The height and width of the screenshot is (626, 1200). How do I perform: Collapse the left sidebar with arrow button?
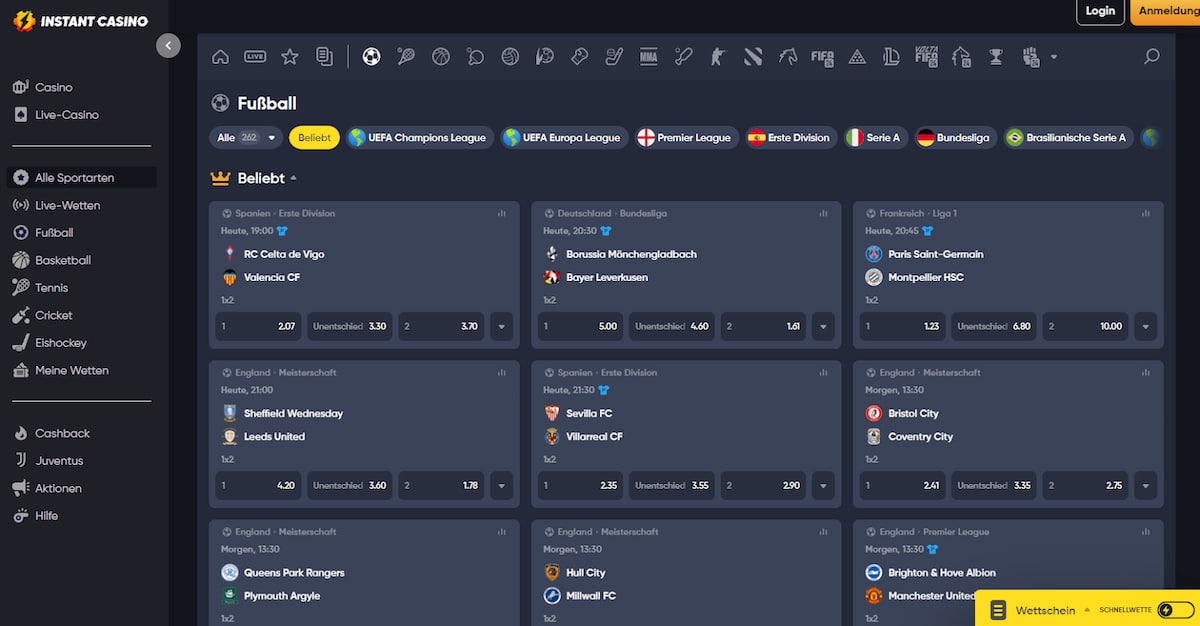168,45
